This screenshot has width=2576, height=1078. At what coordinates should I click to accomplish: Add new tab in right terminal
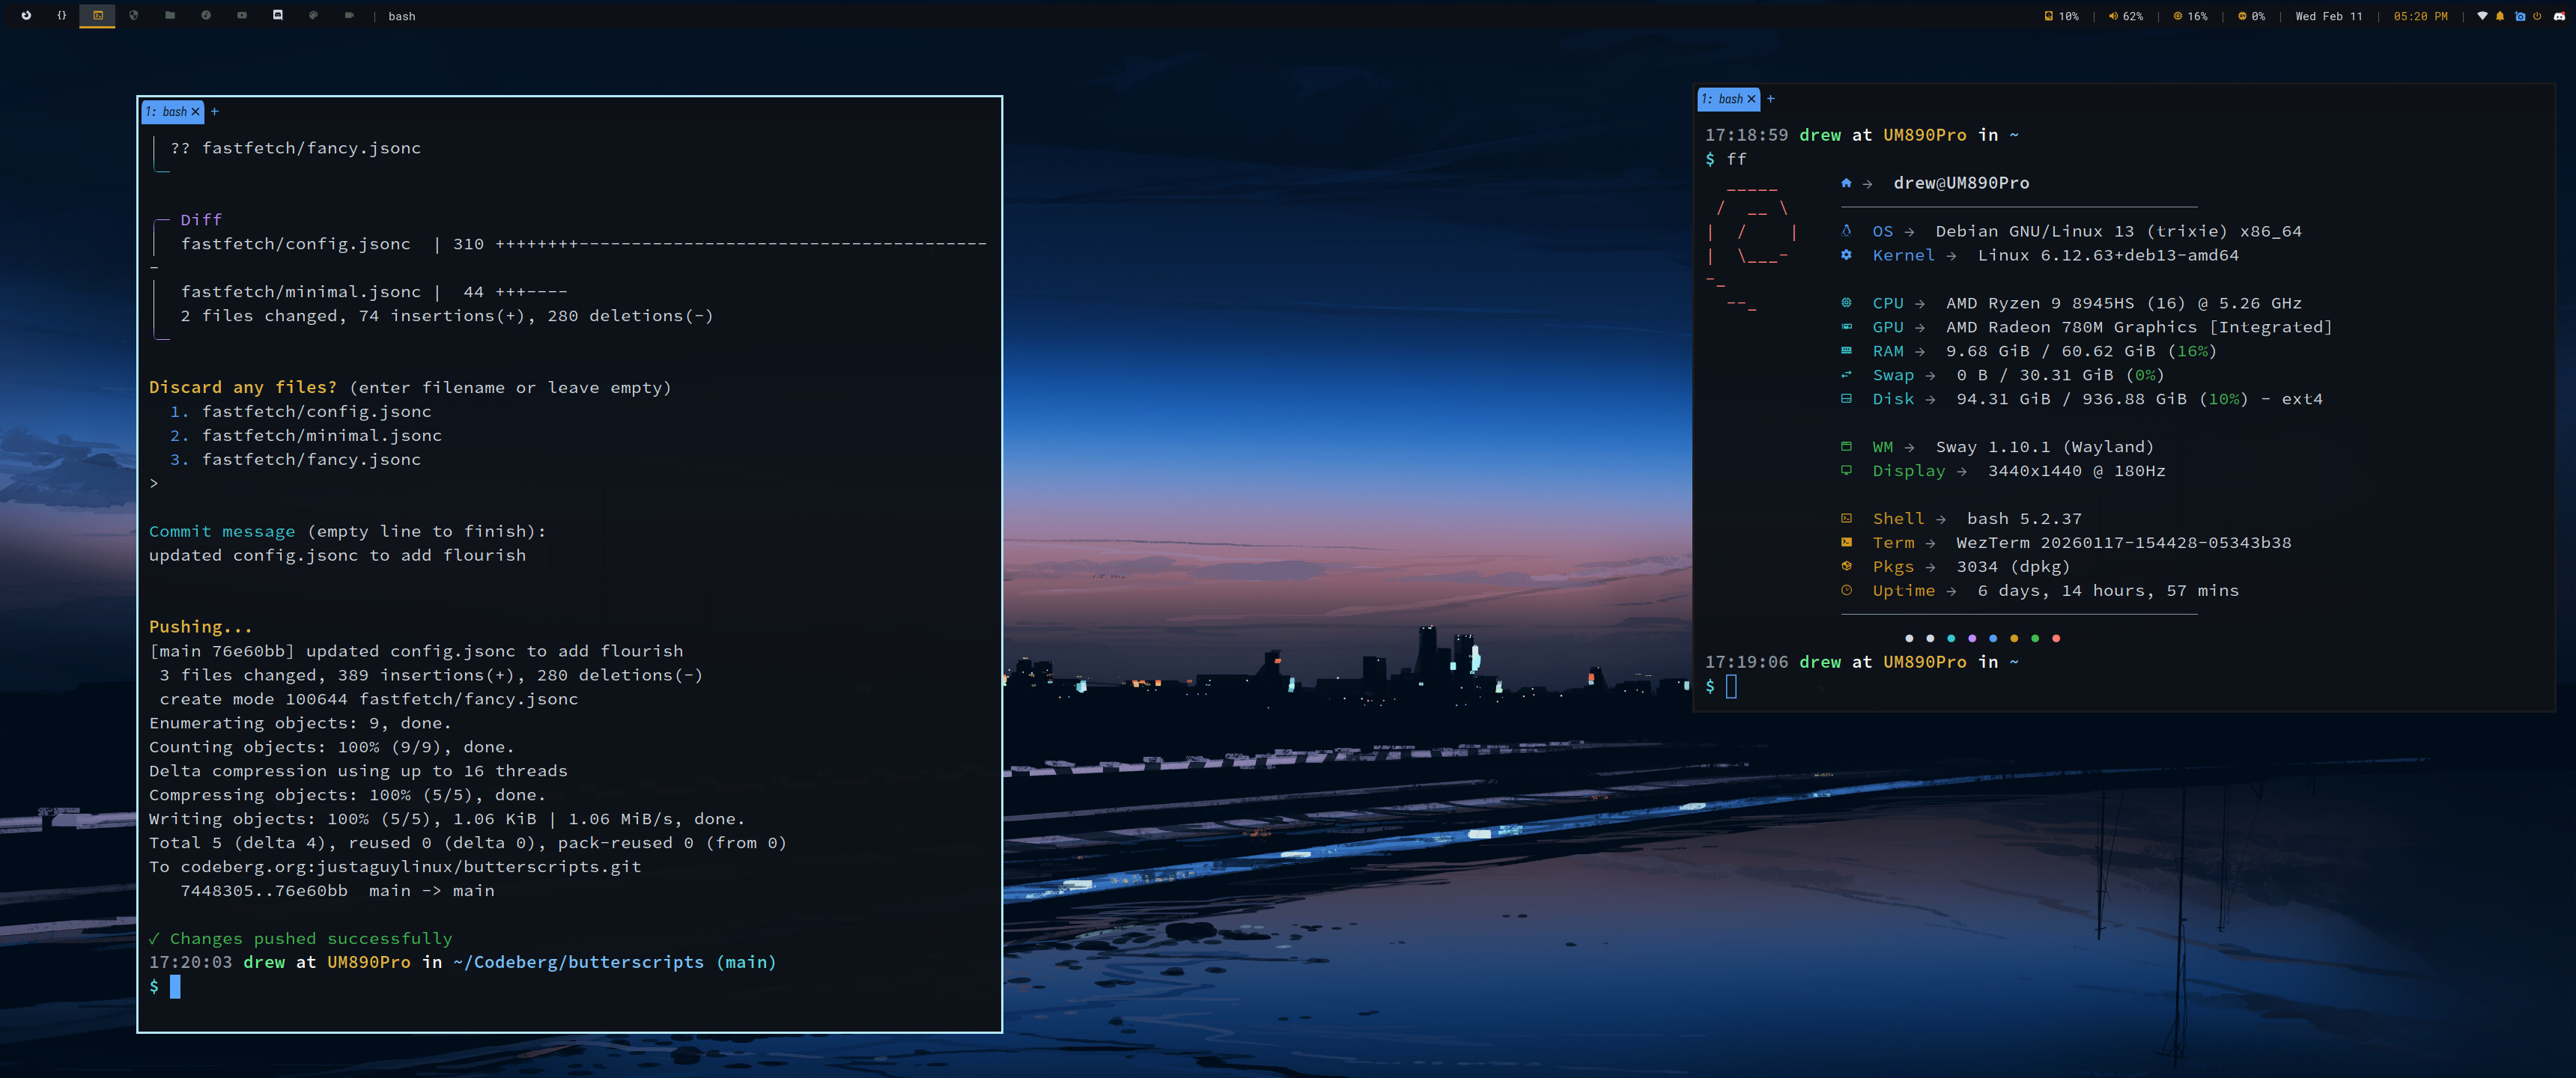1771,99
